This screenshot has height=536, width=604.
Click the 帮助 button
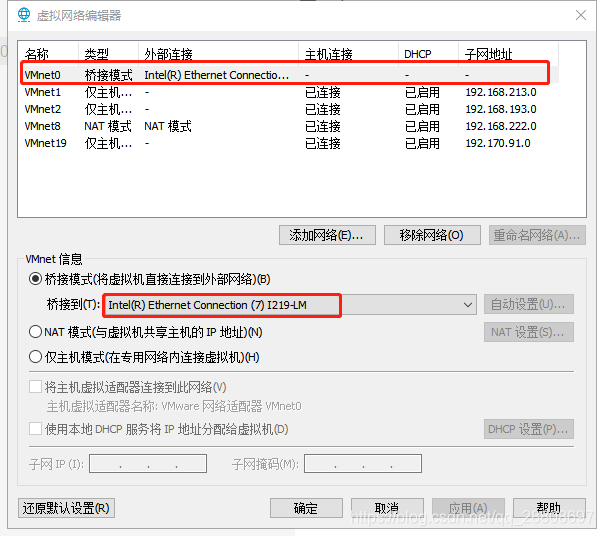(549, 508)
